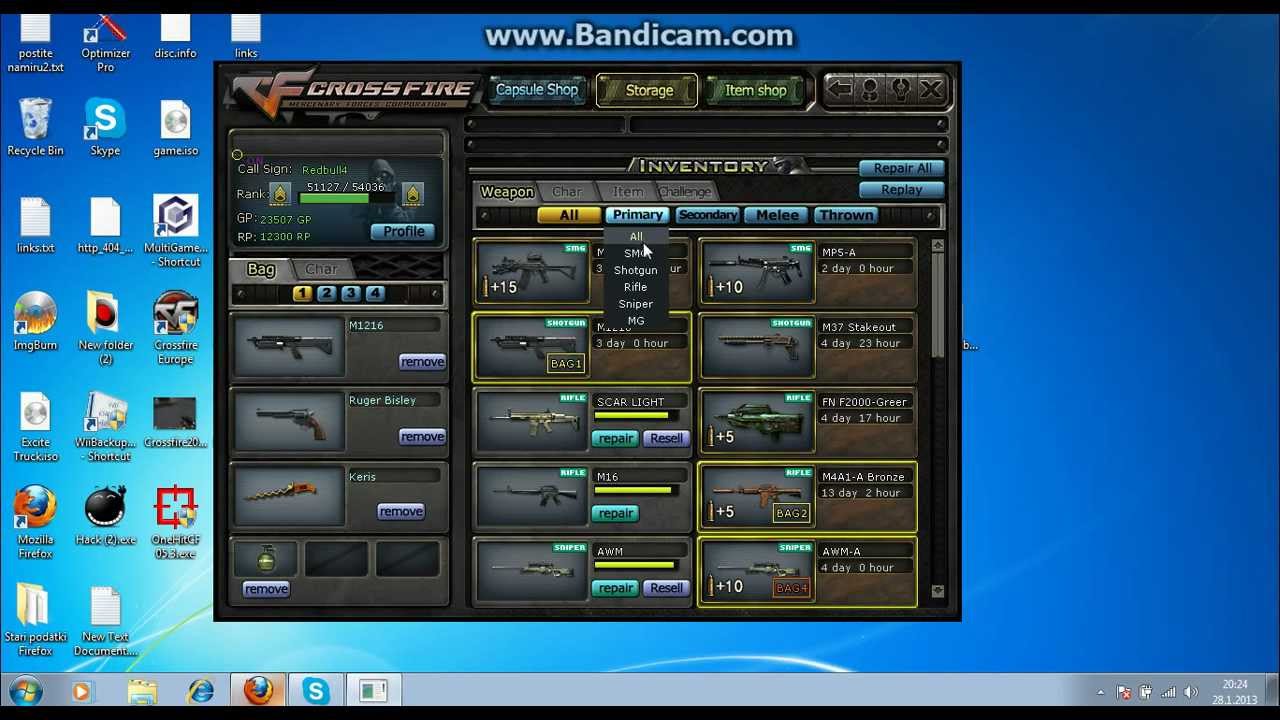Click the Repair All button

902,169
